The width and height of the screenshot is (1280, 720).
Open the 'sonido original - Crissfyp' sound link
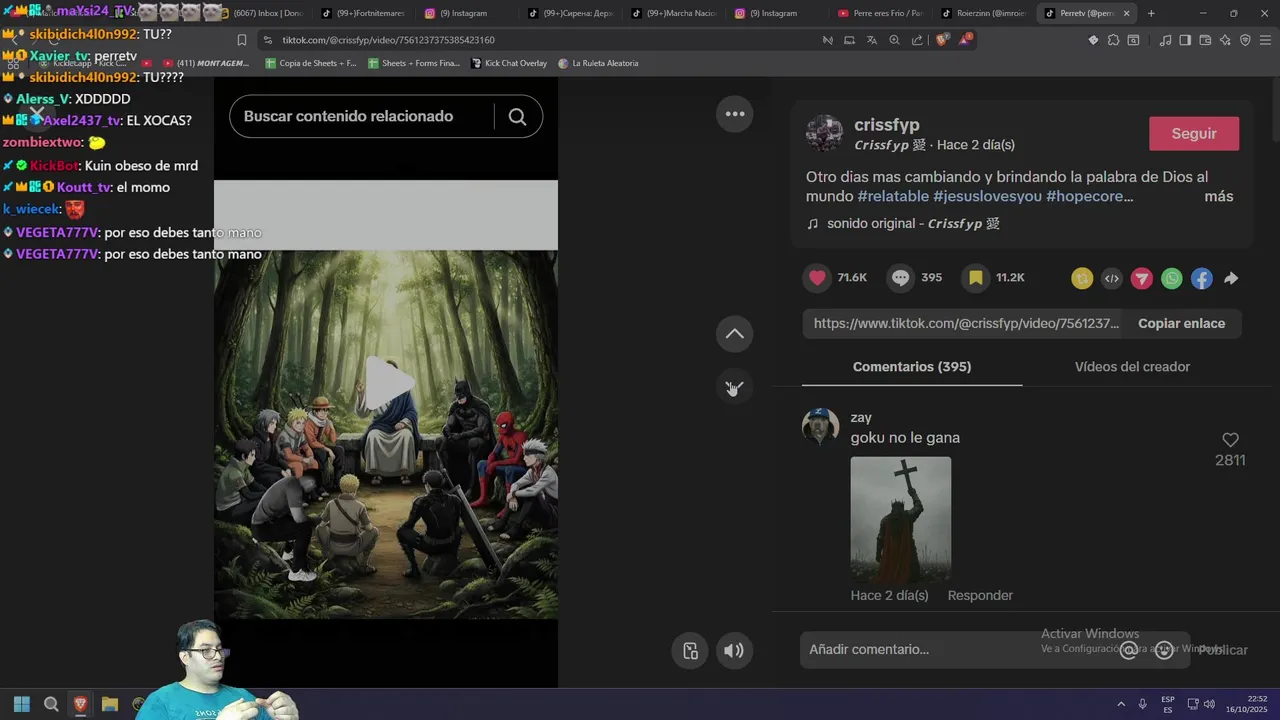click(904, 224)
